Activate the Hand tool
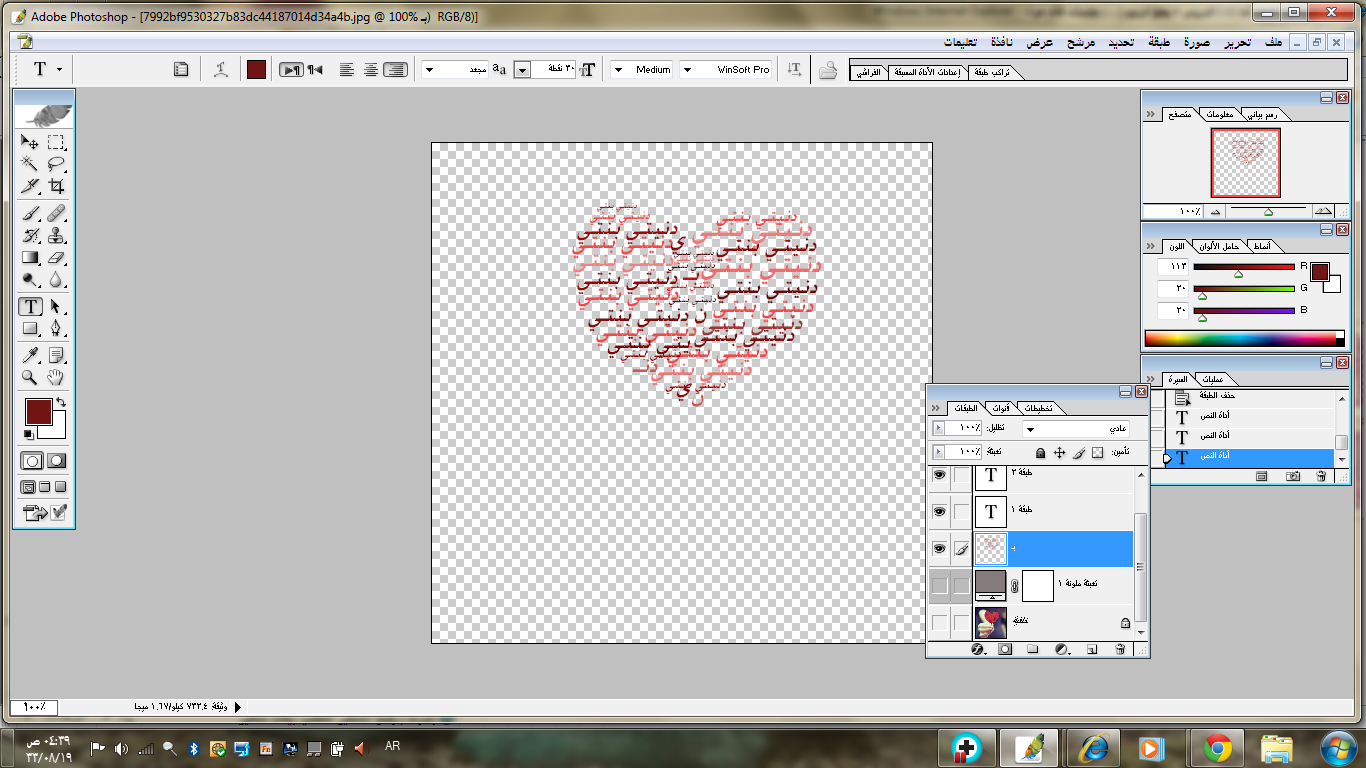The height and width of the screenshot is (768, 1366). [57, 378]
